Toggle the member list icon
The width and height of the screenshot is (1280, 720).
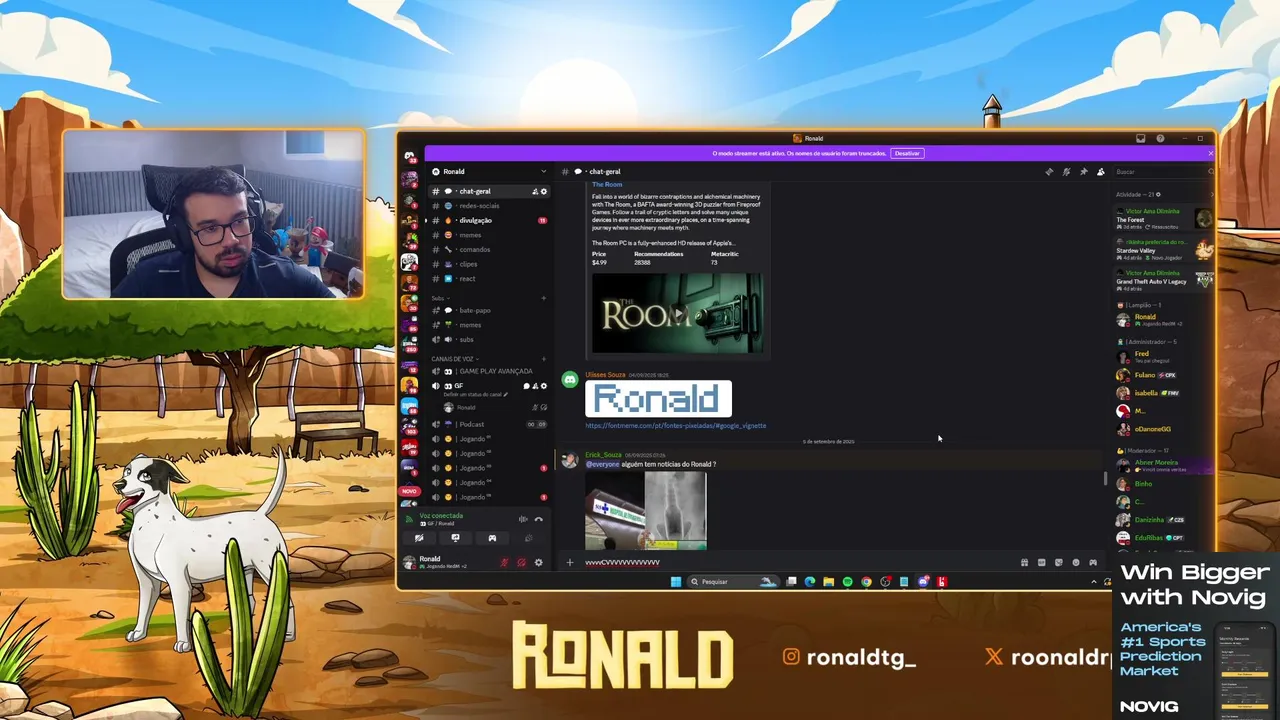1100,172
